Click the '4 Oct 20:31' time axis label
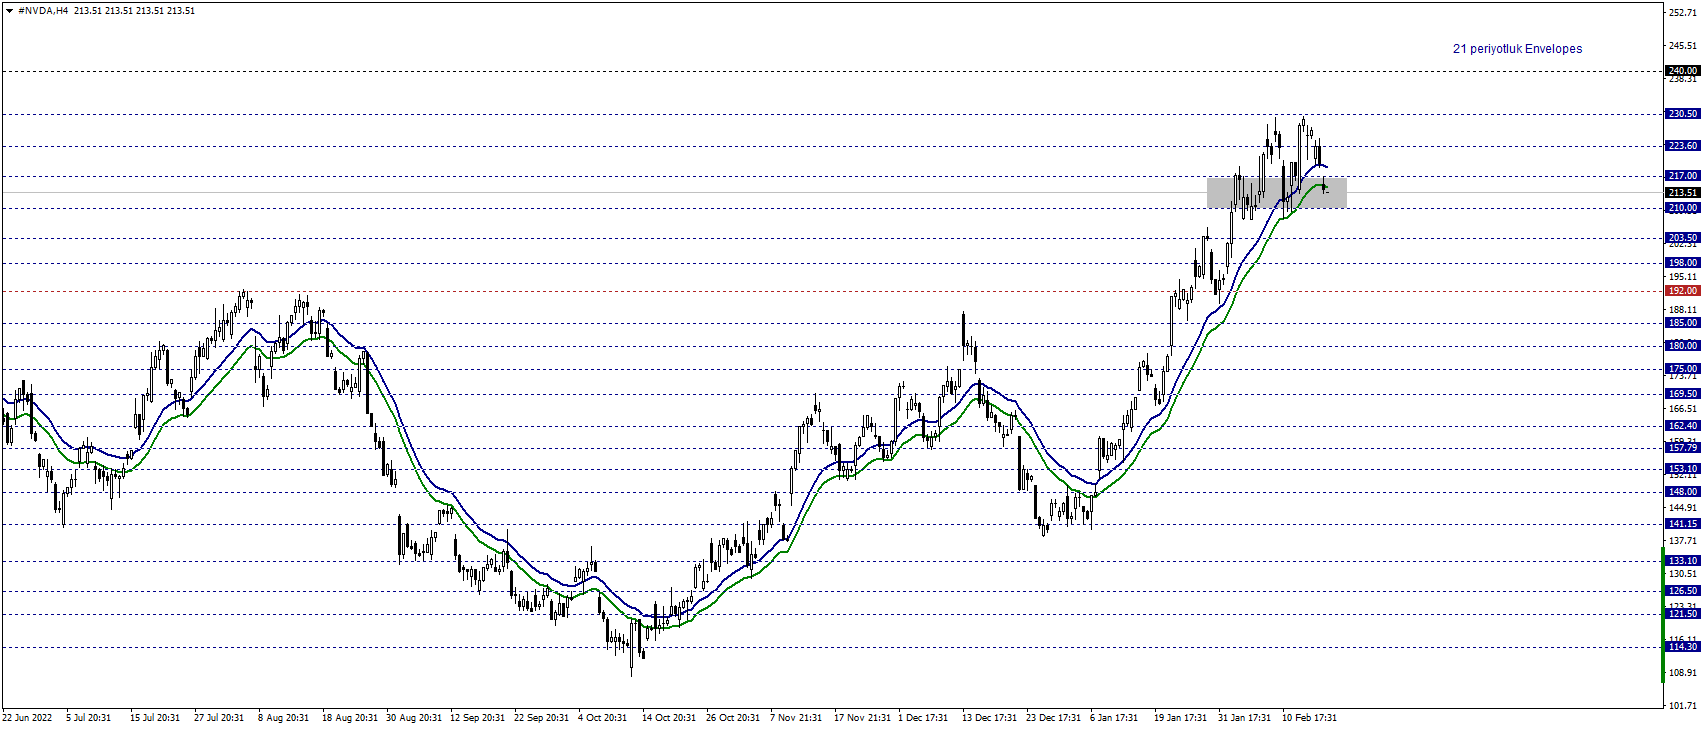The height and width of the screenshot is (729, 1704). tap(603, 718)
